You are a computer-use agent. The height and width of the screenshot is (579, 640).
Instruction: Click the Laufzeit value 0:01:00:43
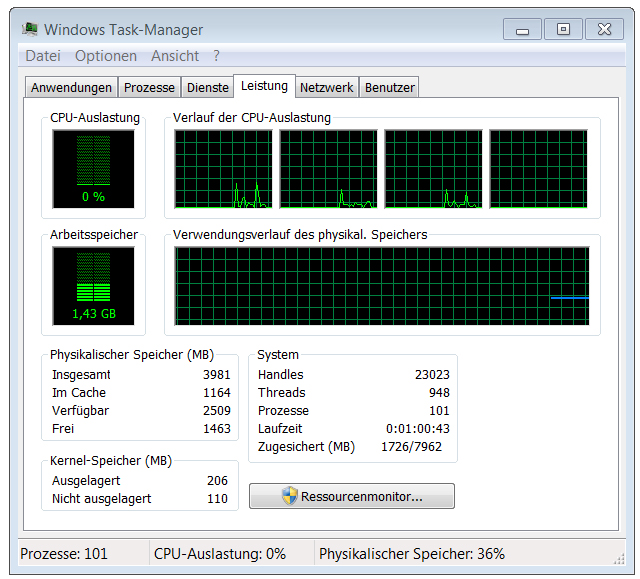[x=418, y=428]
